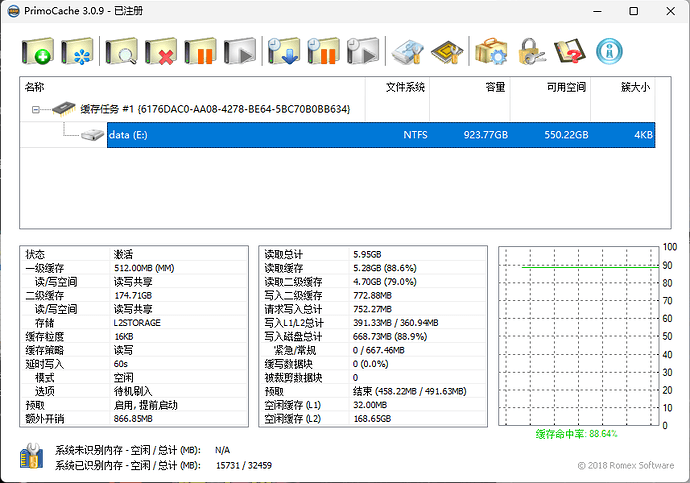This screenshot has width=690, height=483.
Task: Open invisible memory management (chip and wrench icon)
Action: pyautogui.click(x=447, y=52)
